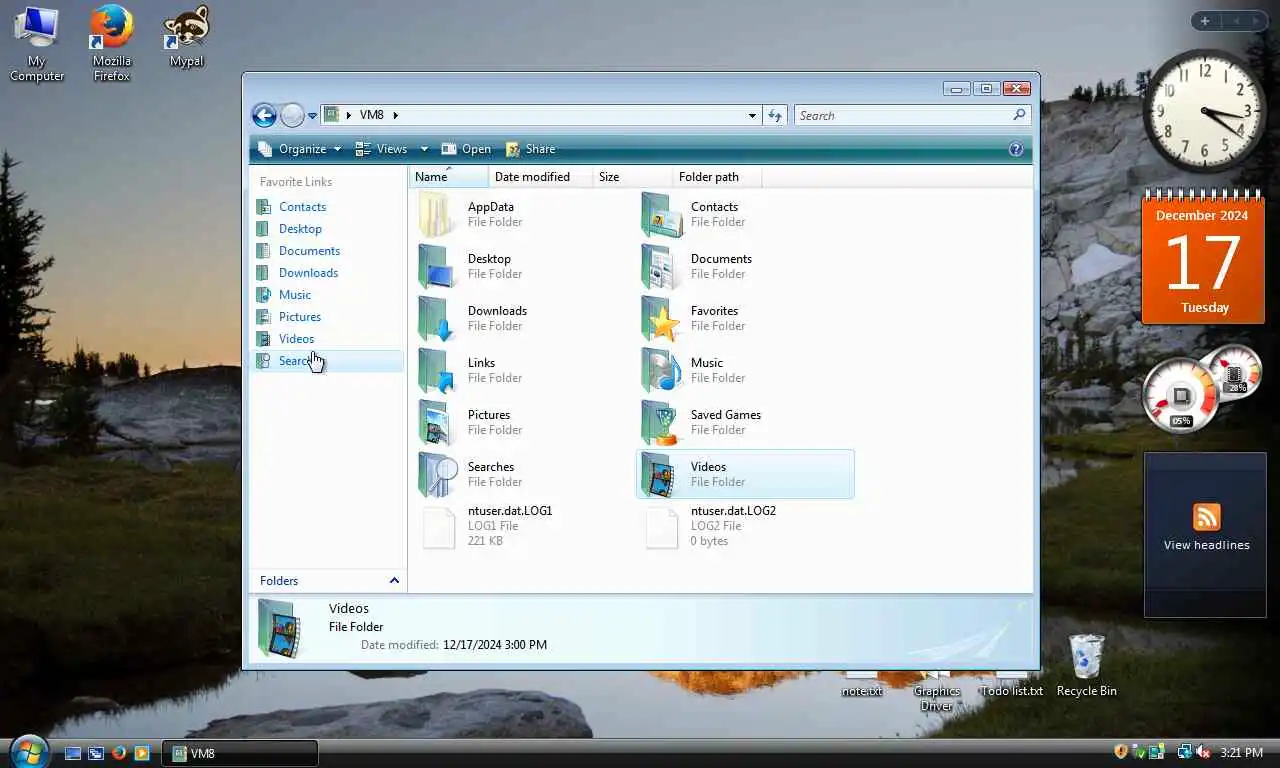Select the Contacts folder icon in file list

(x=661, y=214)
